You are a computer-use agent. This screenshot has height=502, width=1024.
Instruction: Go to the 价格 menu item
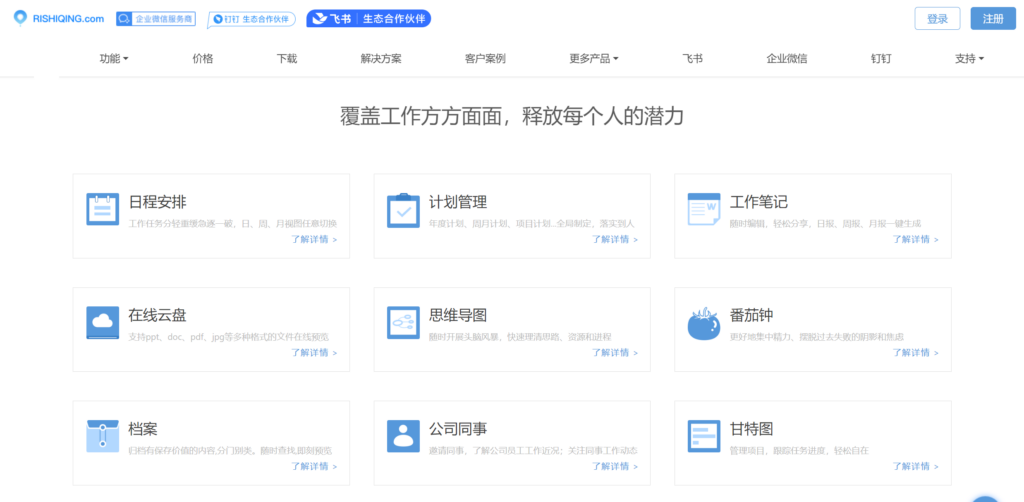[x=203, y=59]
